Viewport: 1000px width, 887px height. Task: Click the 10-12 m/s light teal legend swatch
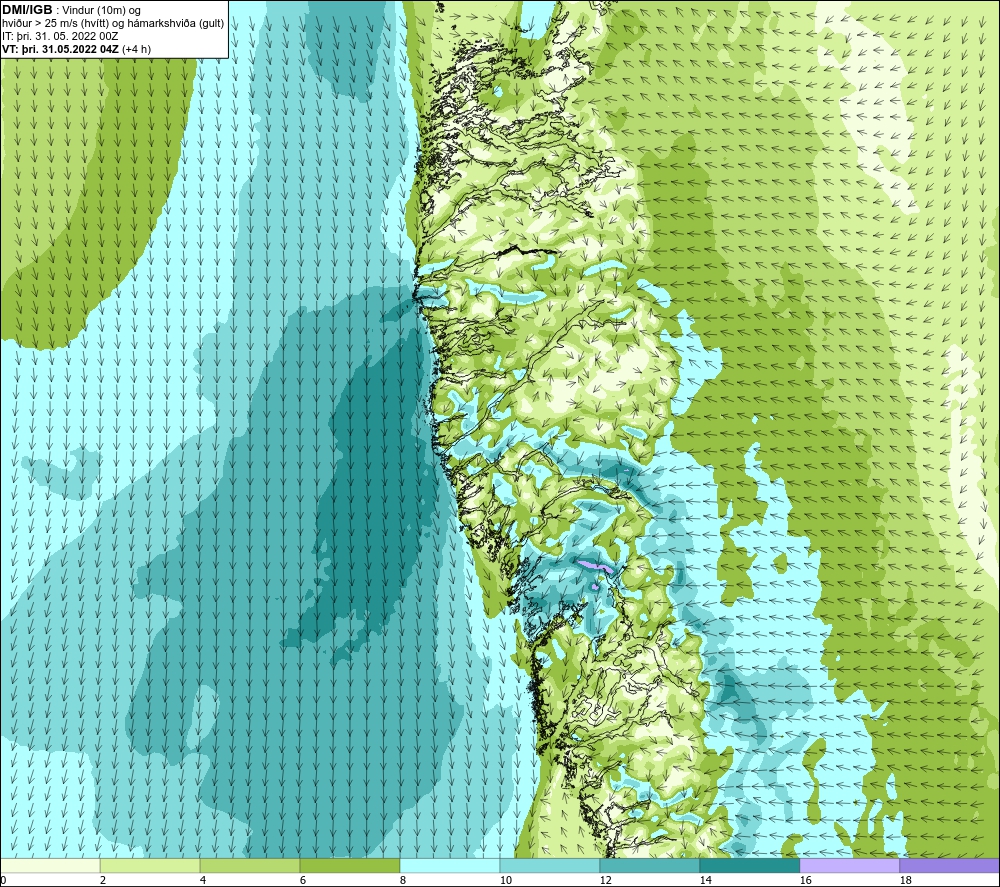550,865
